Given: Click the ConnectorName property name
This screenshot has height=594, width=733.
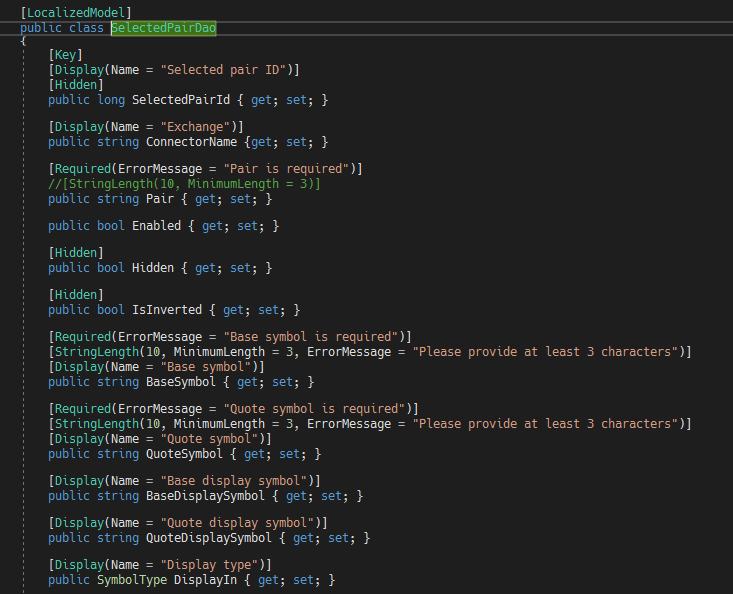Looking at the screenshot, I should tap(192, 142).
